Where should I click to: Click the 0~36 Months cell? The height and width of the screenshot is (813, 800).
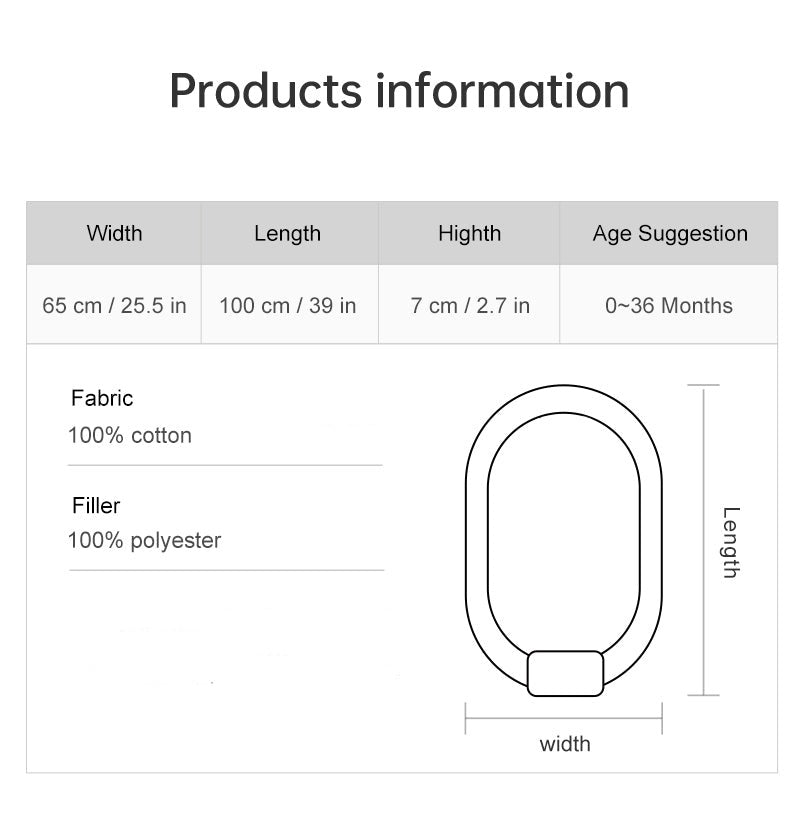click(669, 305)
